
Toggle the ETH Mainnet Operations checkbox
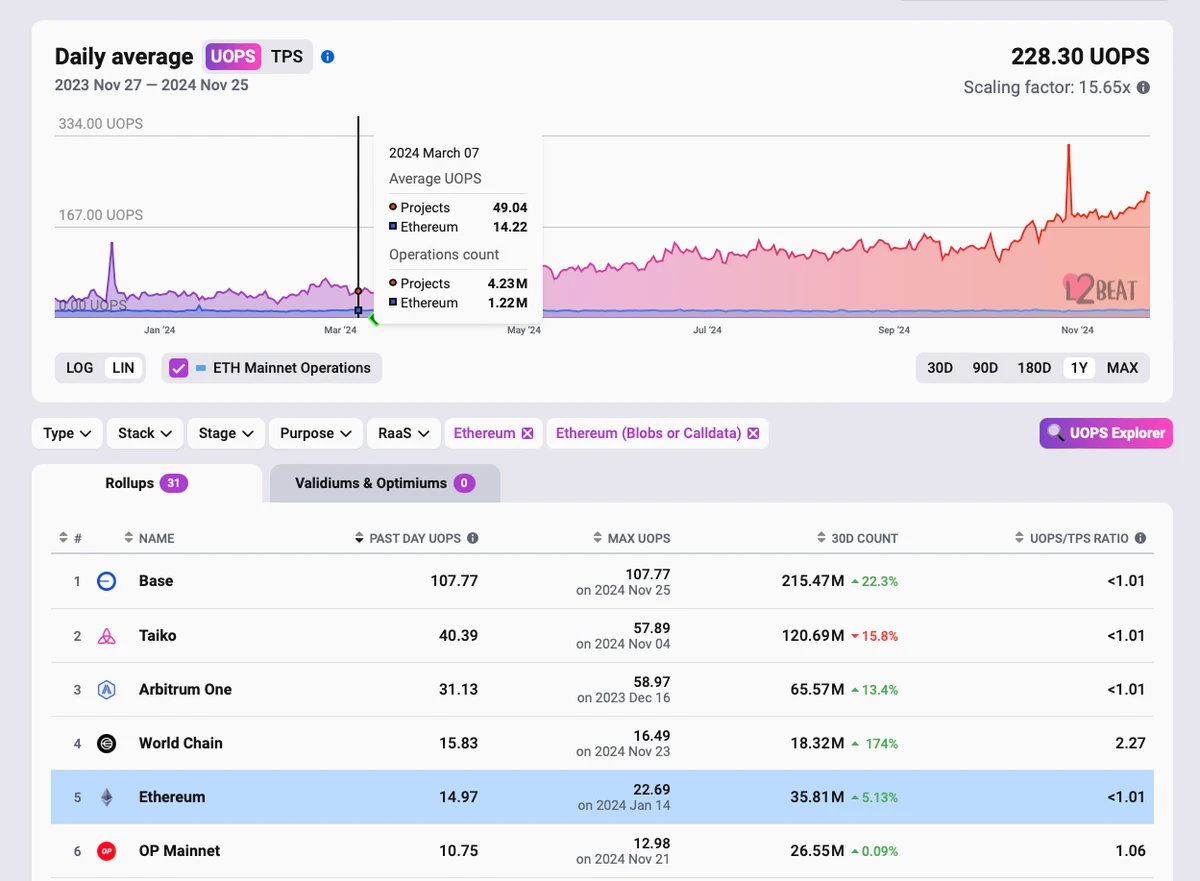click(x=179, y=368)
